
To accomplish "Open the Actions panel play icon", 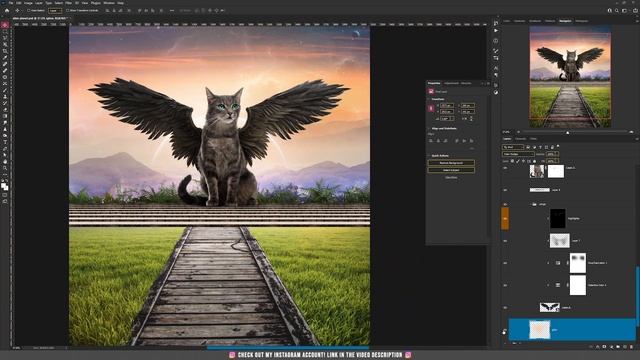I will tap(496, 31).
